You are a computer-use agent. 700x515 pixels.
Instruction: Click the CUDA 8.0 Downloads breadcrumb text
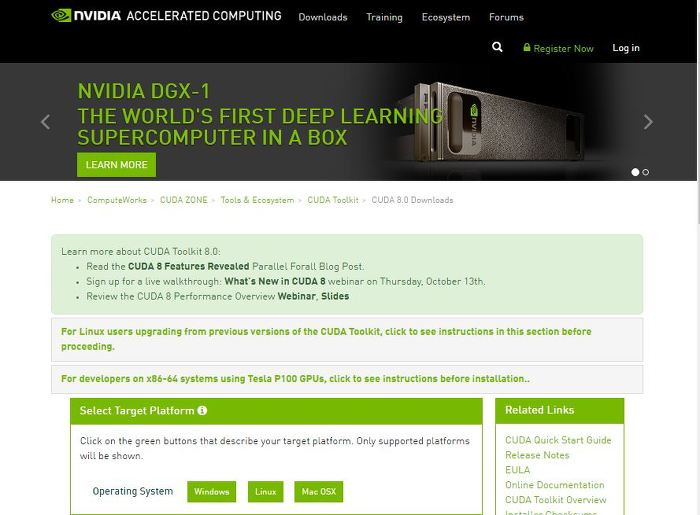tap(412, 200)
